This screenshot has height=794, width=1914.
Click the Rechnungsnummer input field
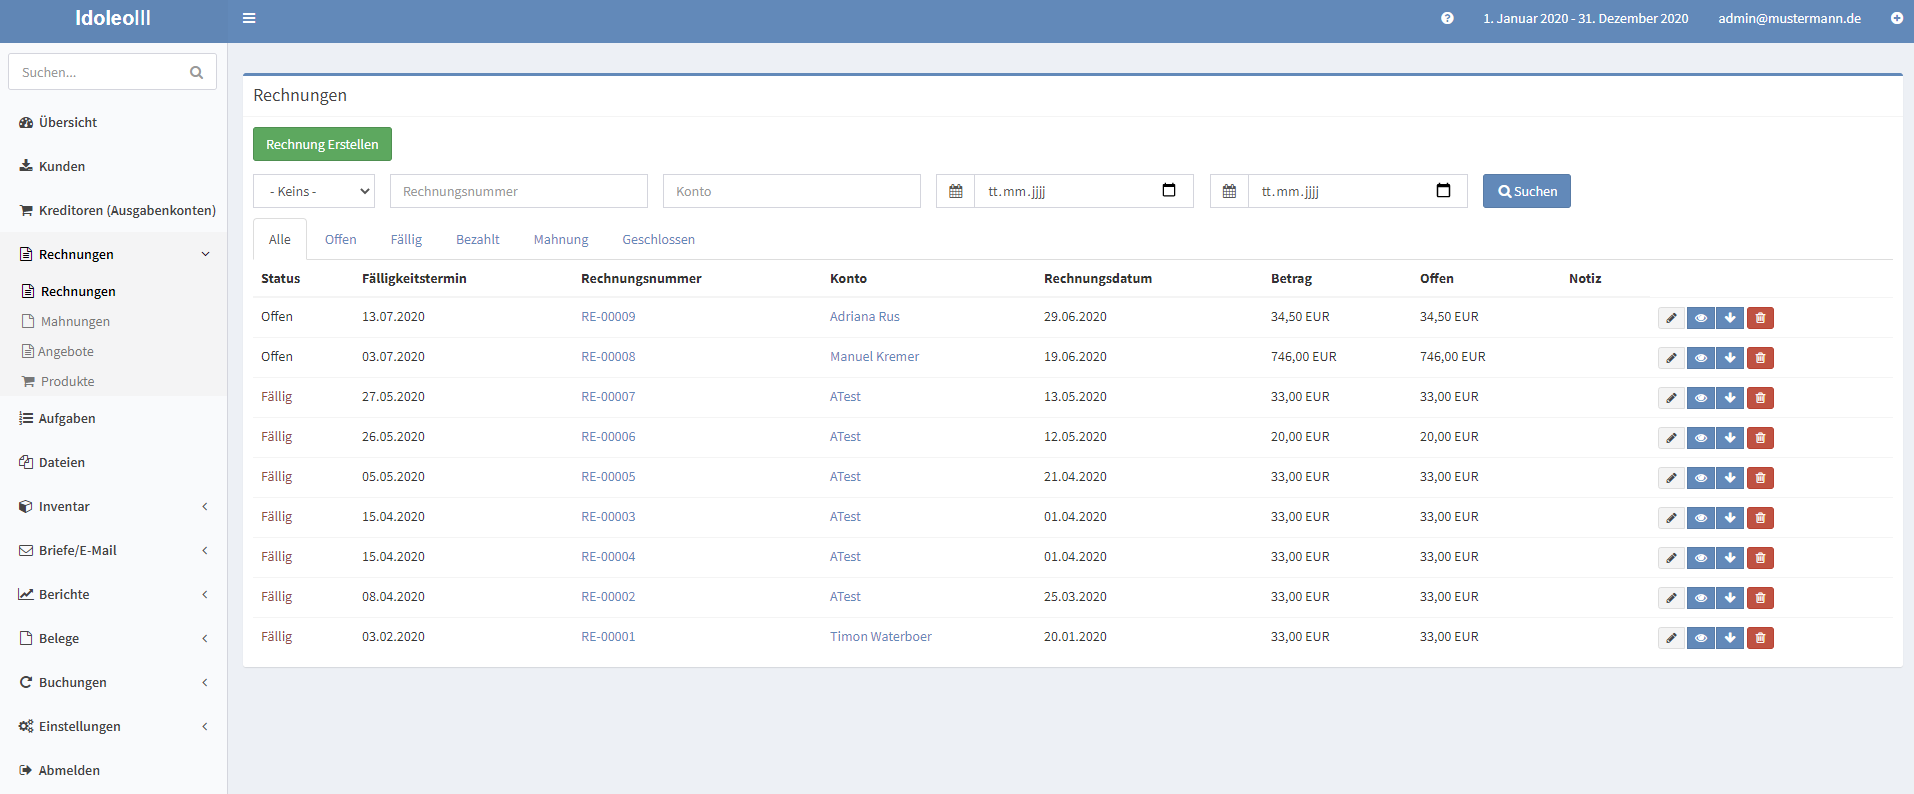[518, 191]
